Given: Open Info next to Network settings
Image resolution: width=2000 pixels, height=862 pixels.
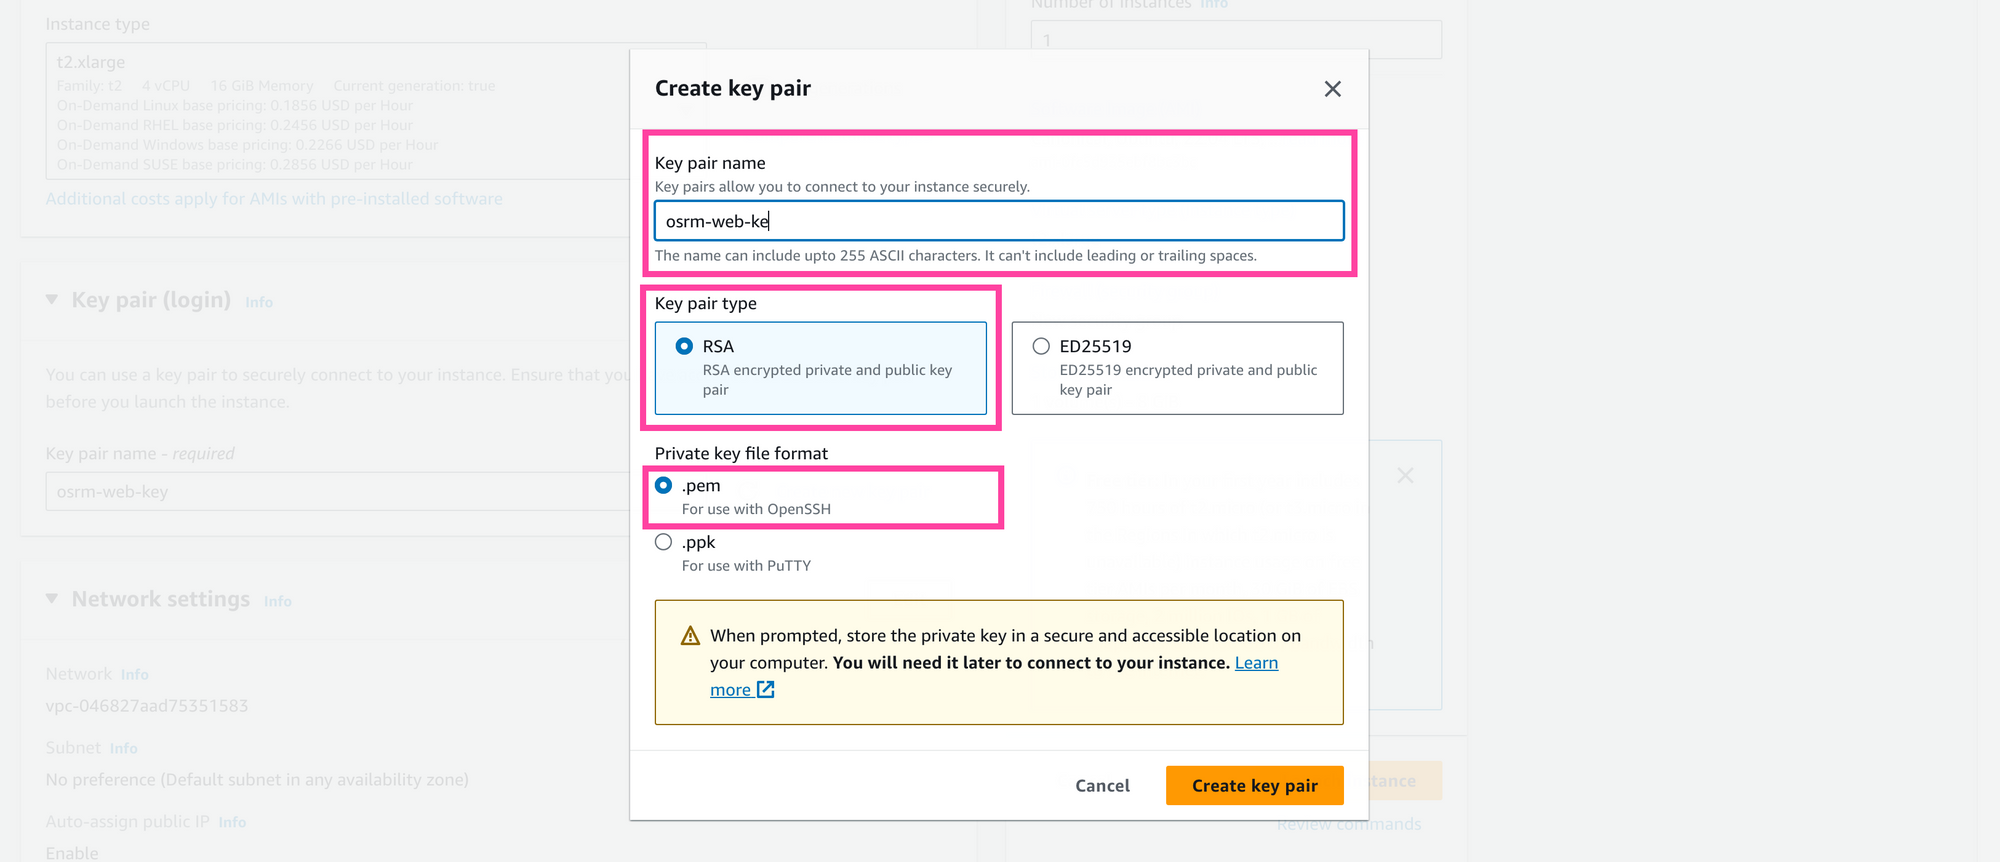Looking at the screenshot, I should [277, 601].
